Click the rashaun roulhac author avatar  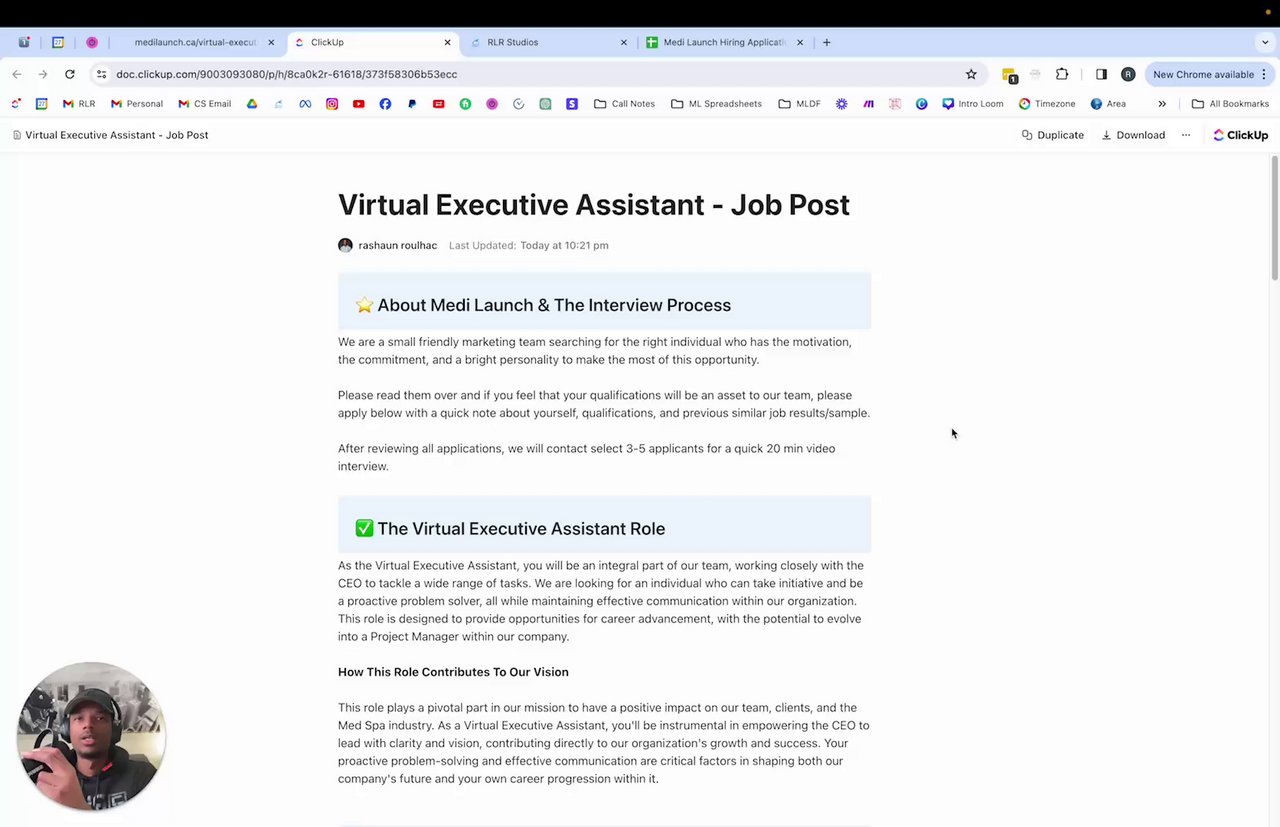point(345,245)
